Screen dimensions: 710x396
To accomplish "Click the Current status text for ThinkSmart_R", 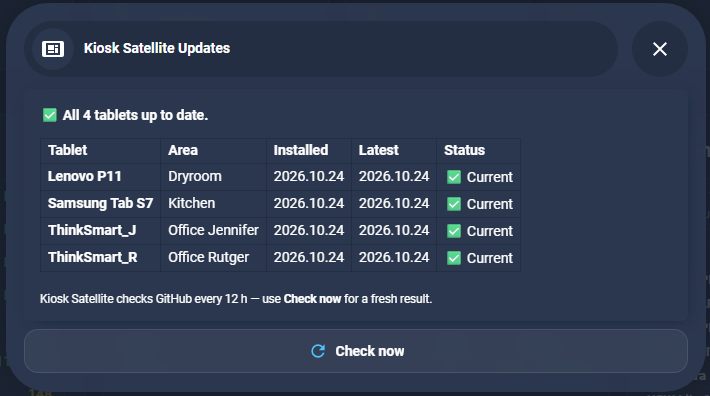I will point(489,258).
